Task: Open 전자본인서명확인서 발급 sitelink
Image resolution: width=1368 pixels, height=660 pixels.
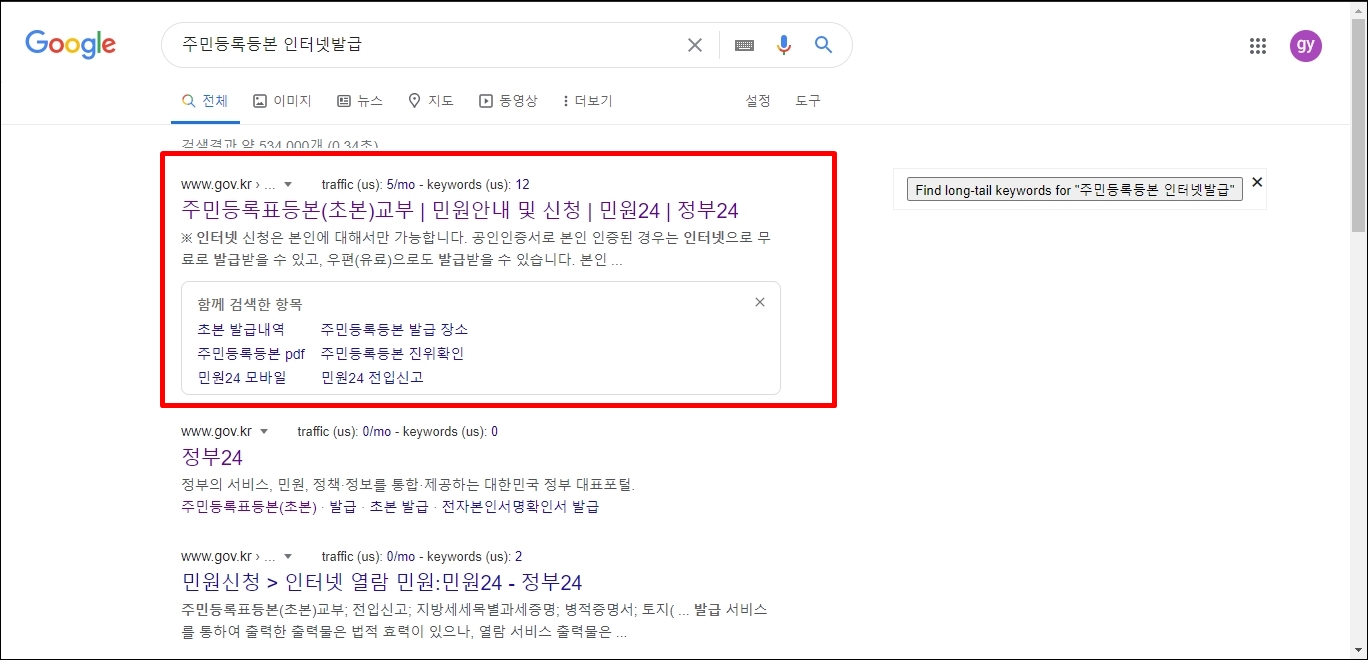Action: click(x=520, y=507)
